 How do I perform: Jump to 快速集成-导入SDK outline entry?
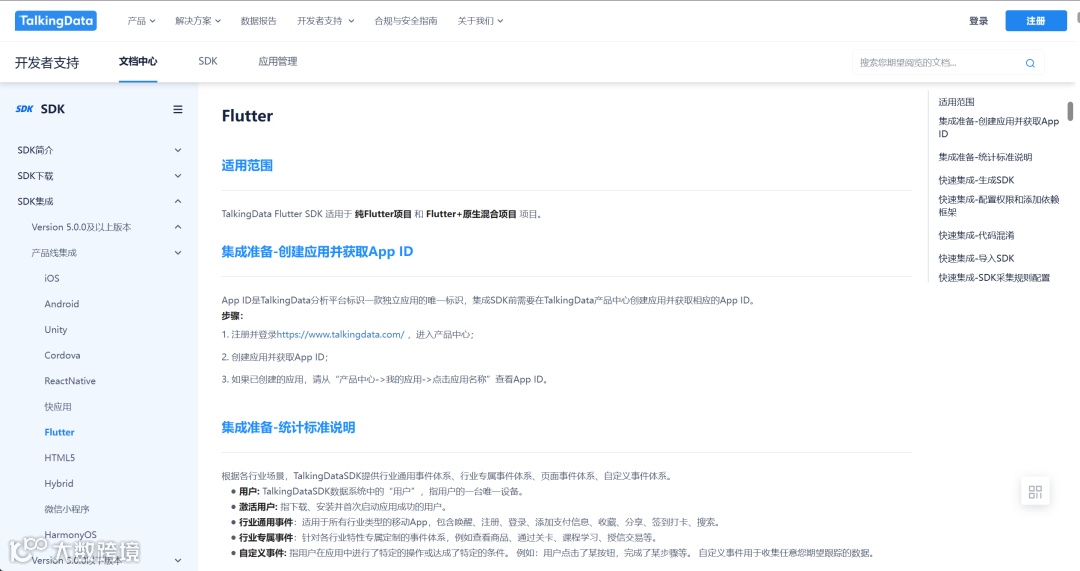click(x=976, y=258)
